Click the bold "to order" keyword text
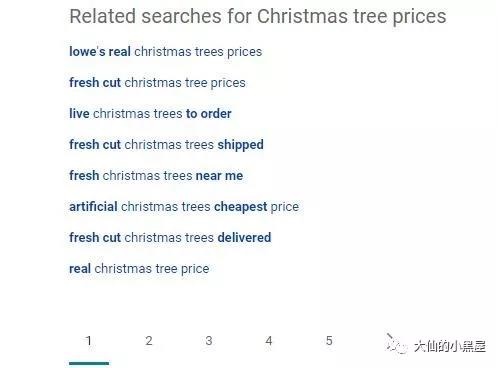This screenshot has height=368, width=498. tap(209, 114)
